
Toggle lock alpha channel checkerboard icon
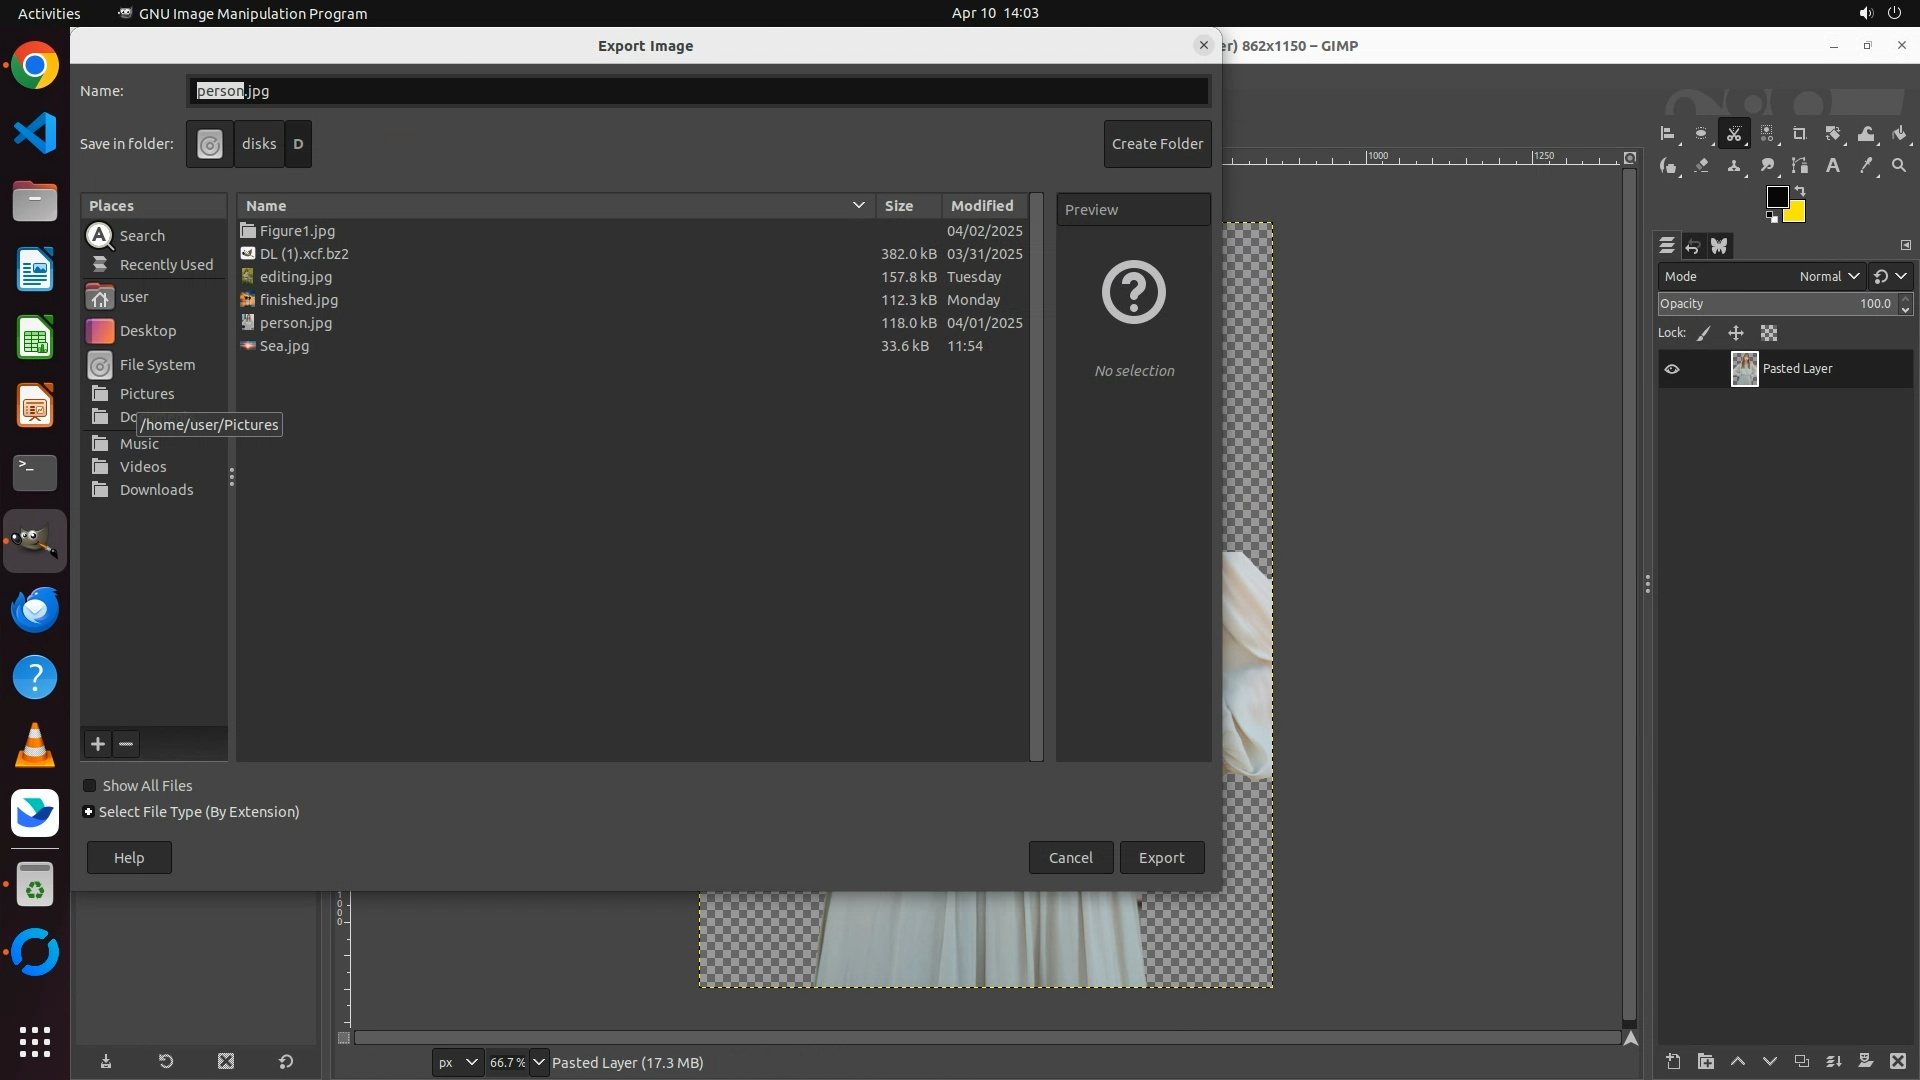(x=1769, y=333)
